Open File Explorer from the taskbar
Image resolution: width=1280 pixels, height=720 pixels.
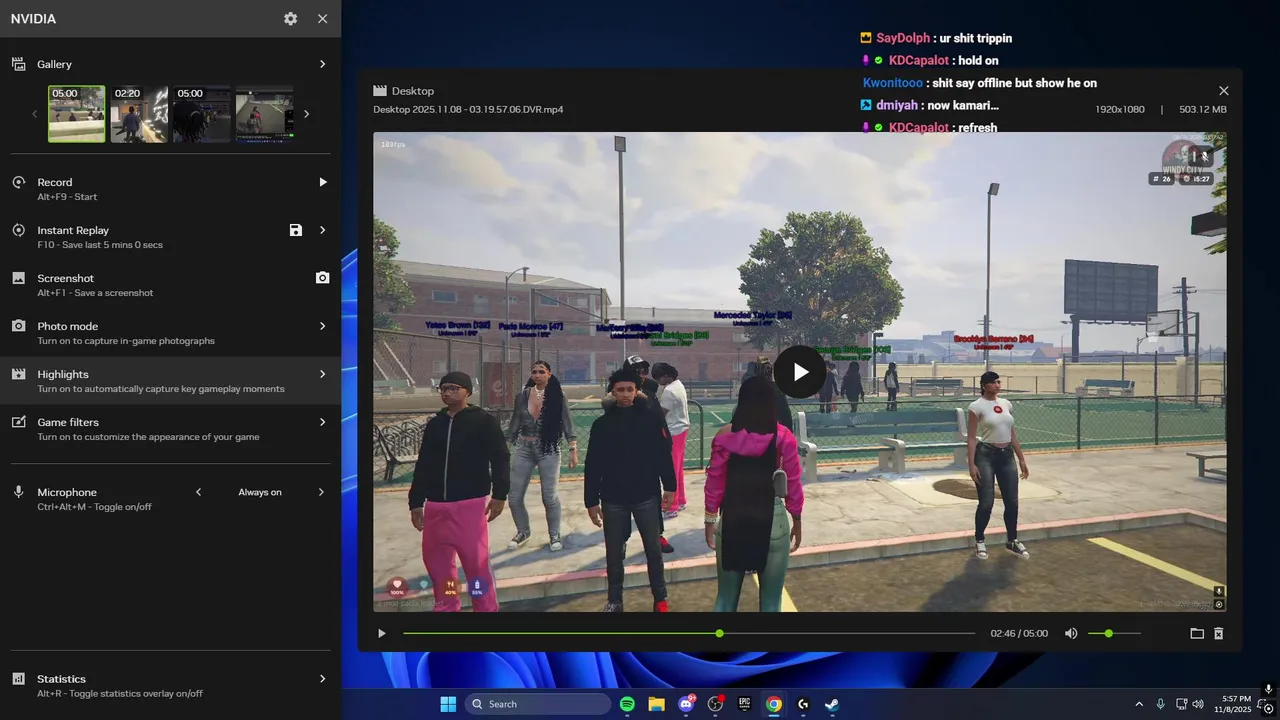click(x=656, y=704)
